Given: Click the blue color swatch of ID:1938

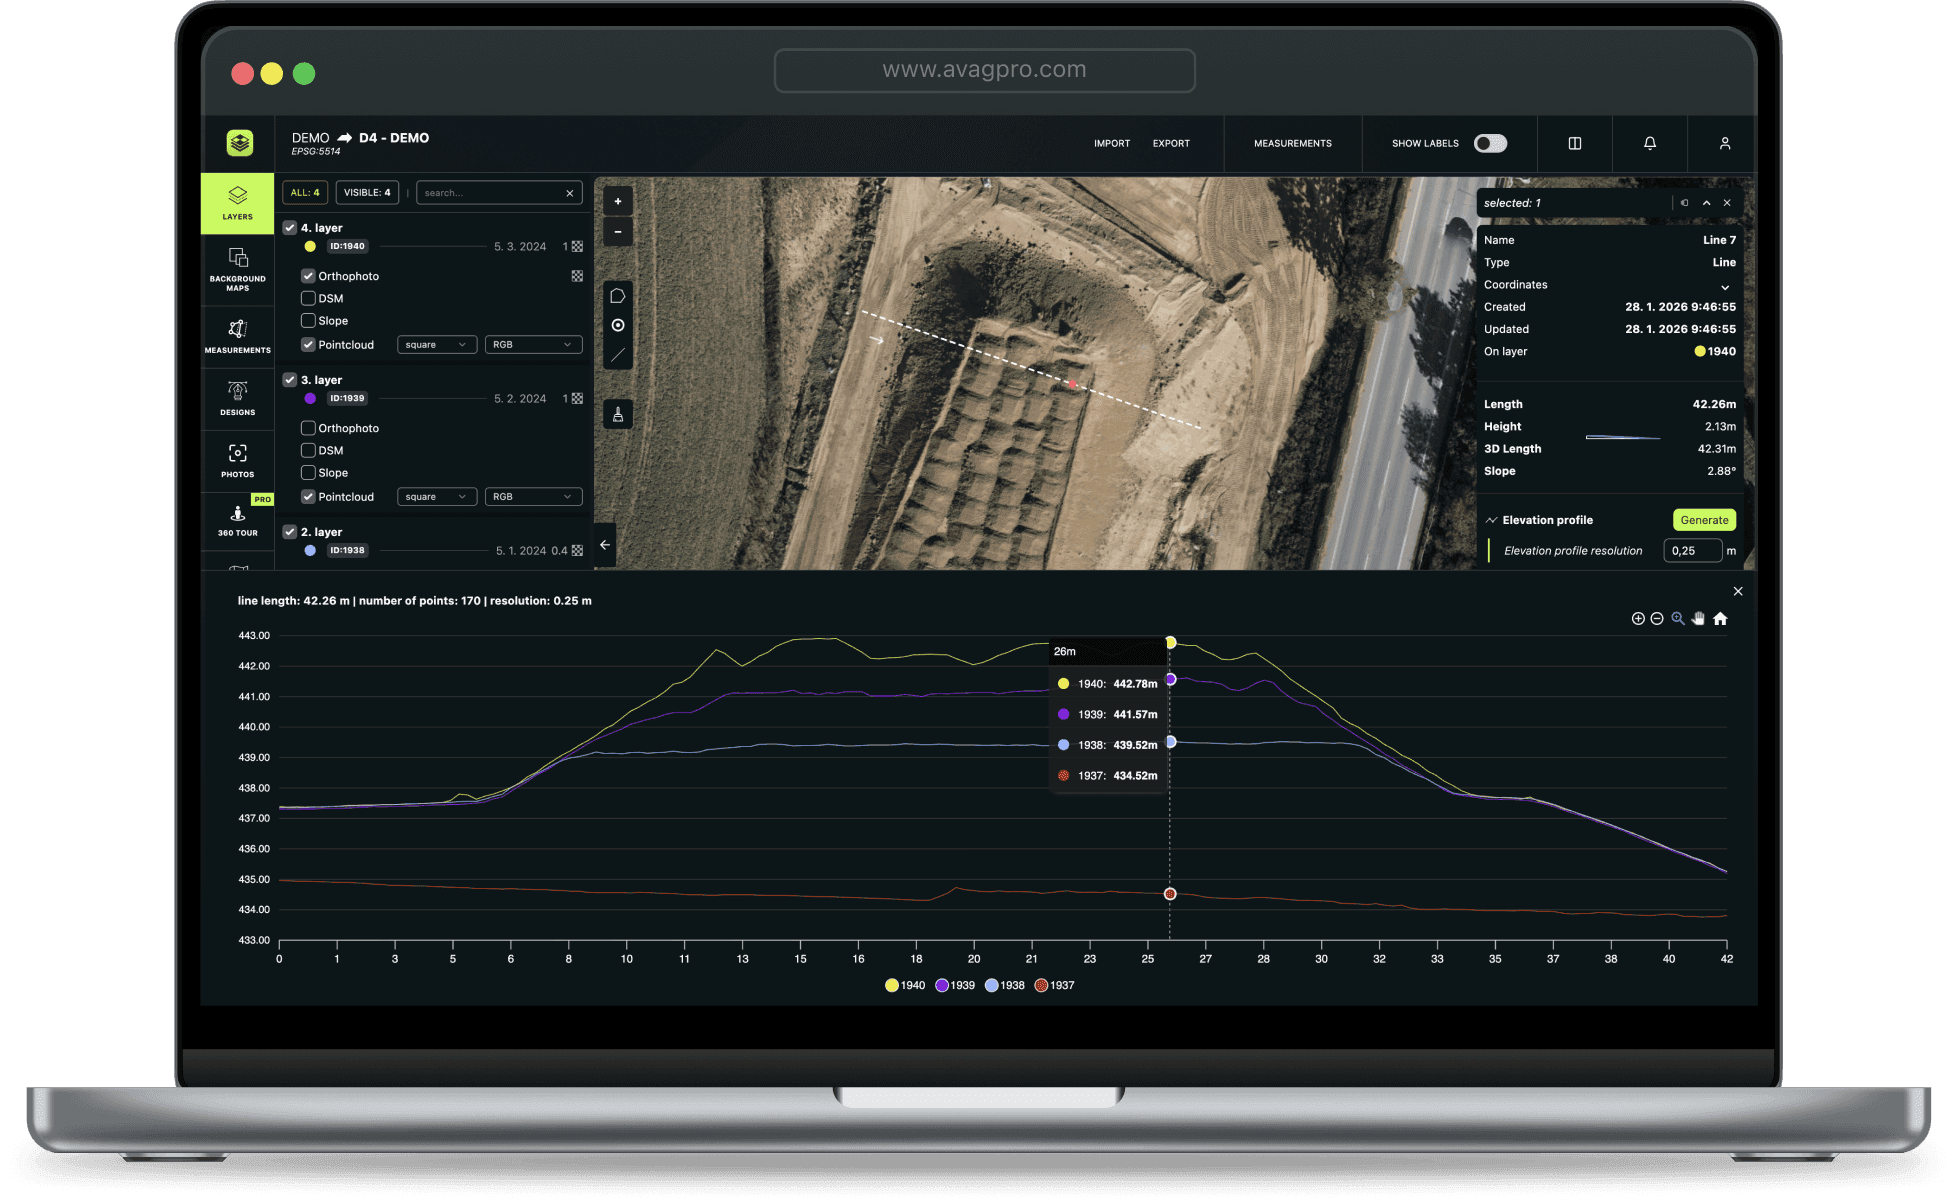Looking at the screenshot, I should pyautogui.click(x=310, y=550).
